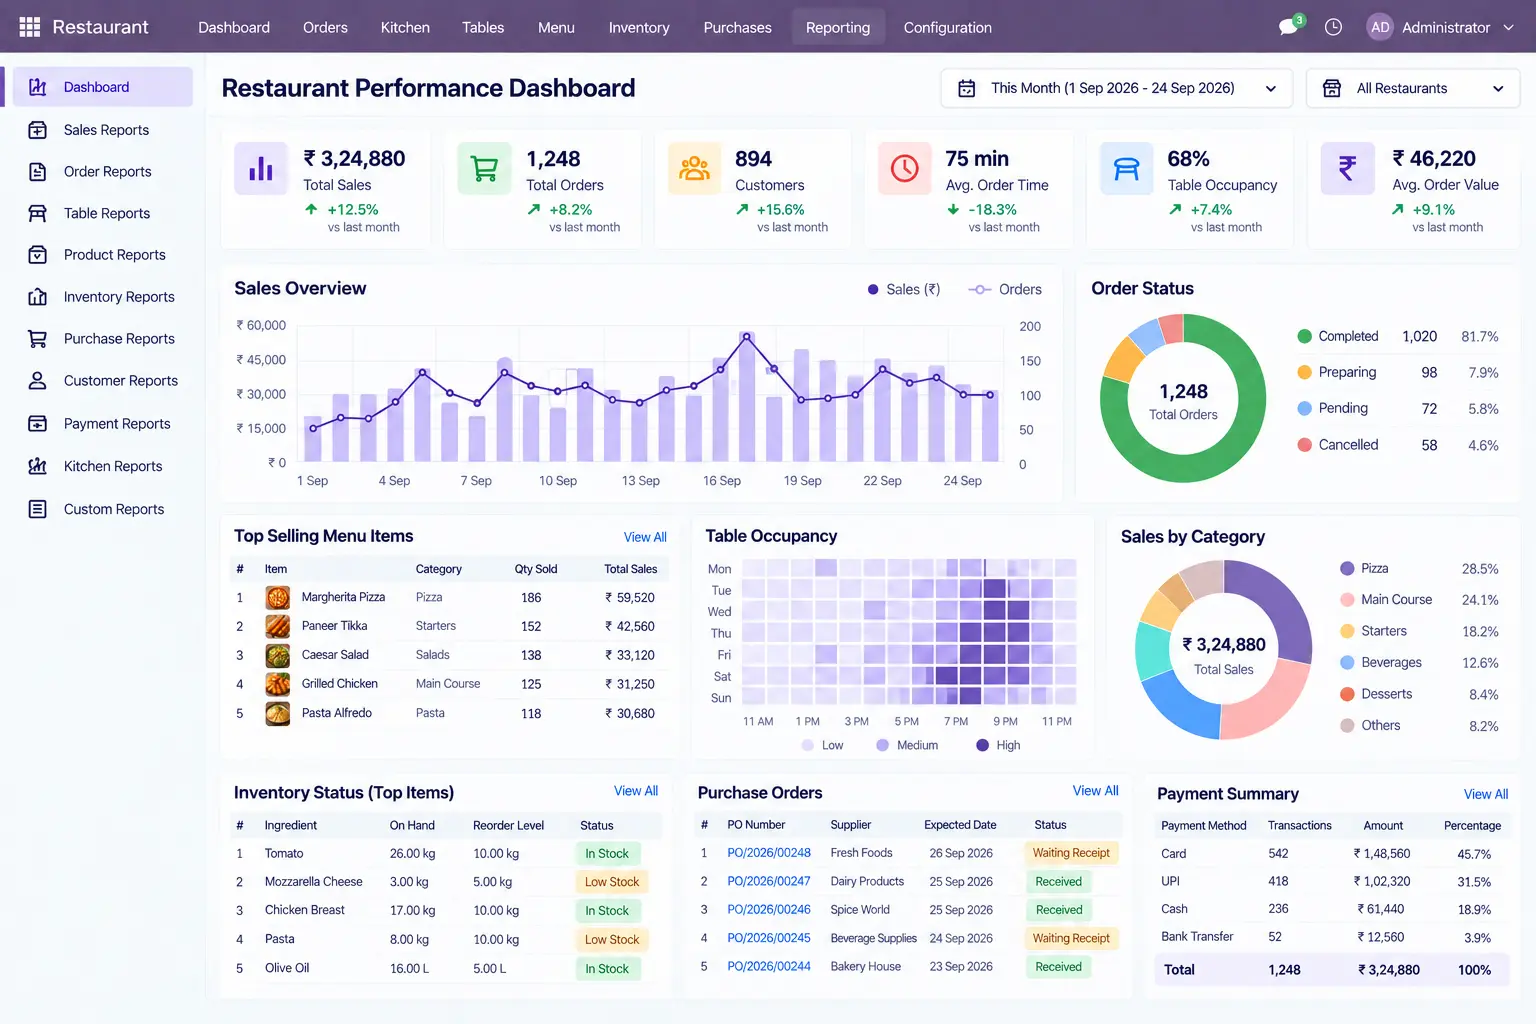The width and height of the screenshot is (1536, 1024).
Task: Click the clock activity icon in top bar
Action: coord(1333,27)
